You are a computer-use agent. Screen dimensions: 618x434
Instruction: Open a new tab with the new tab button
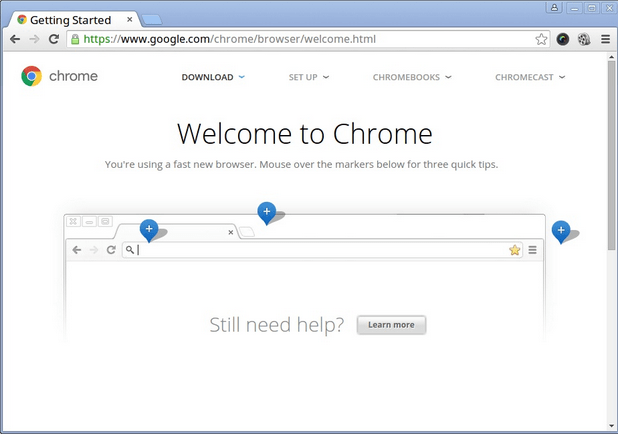pyautogui.click(x=152, y=20)
